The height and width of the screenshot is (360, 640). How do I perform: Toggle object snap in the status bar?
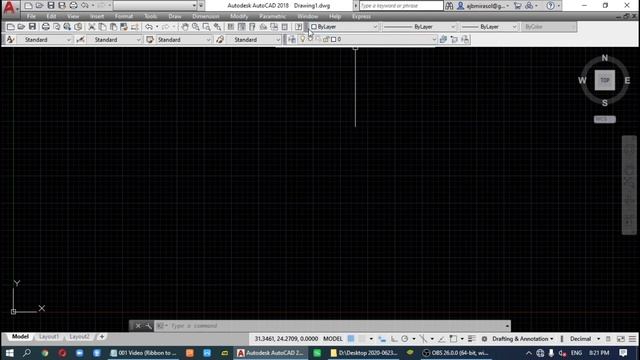click(x=453, y=339)
